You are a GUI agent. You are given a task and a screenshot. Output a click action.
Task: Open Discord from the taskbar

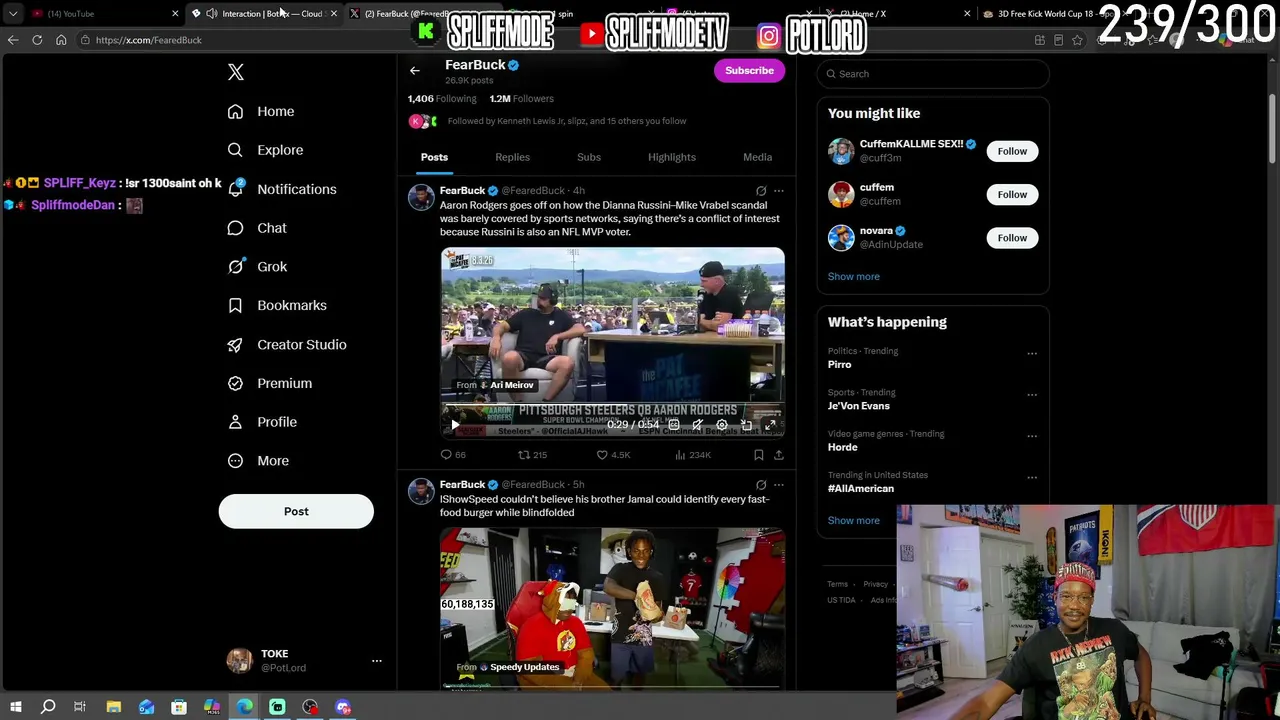pos(343,707)
